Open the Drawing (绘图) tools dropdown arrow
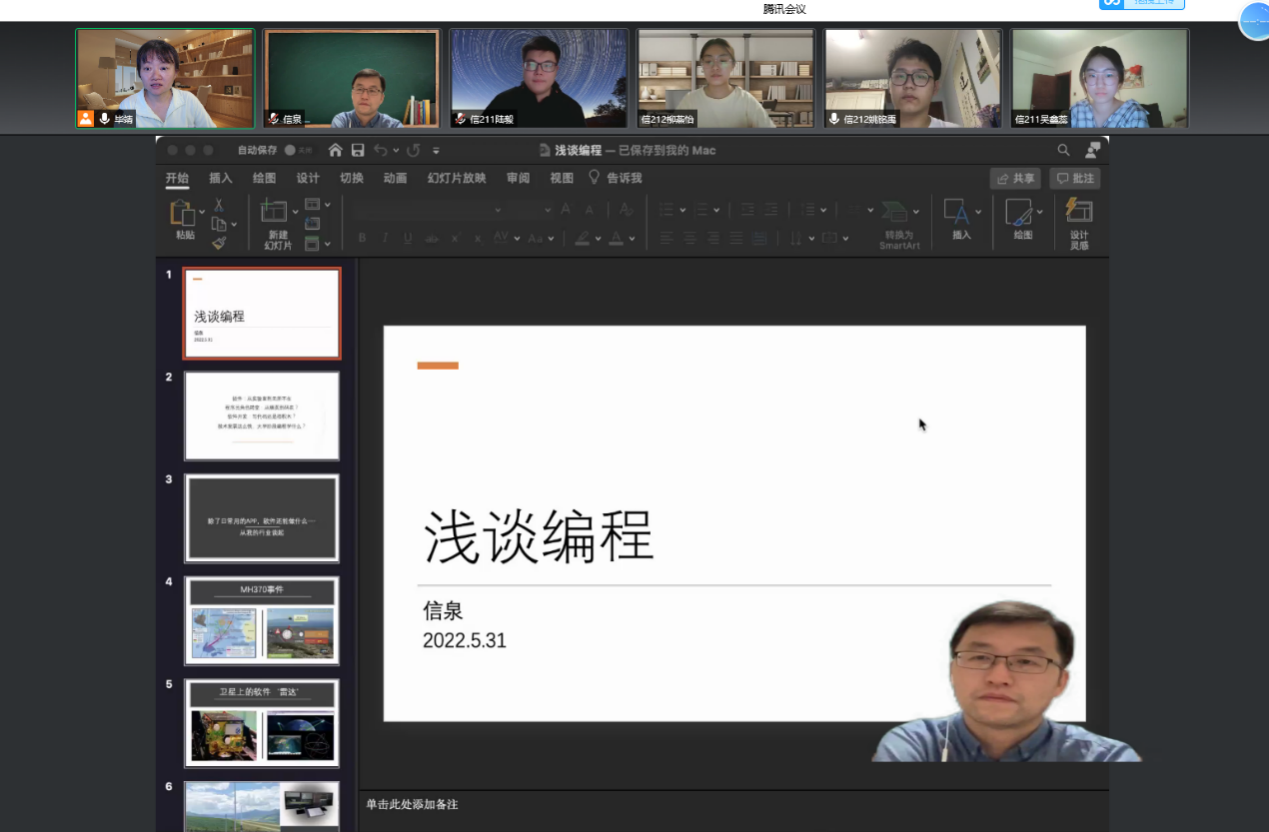This screenshot has height=832, width=1269. click(x=1040, y=212)
